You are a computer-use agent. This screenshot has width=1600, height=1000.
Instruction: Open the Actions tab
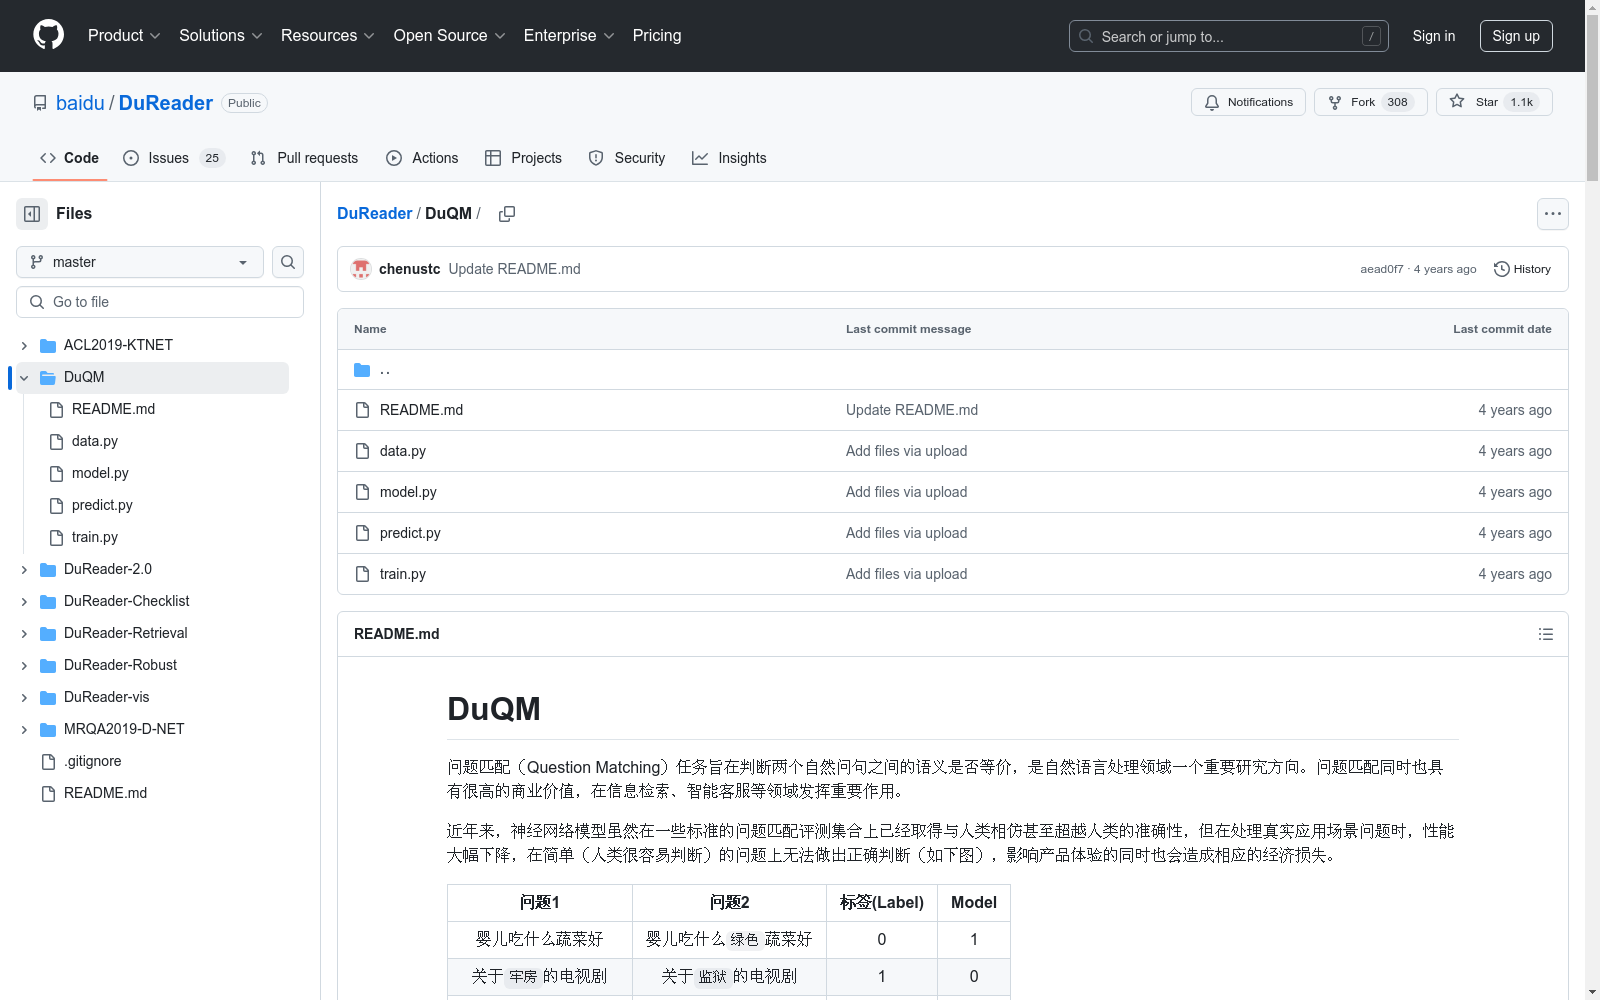(422, 158)
